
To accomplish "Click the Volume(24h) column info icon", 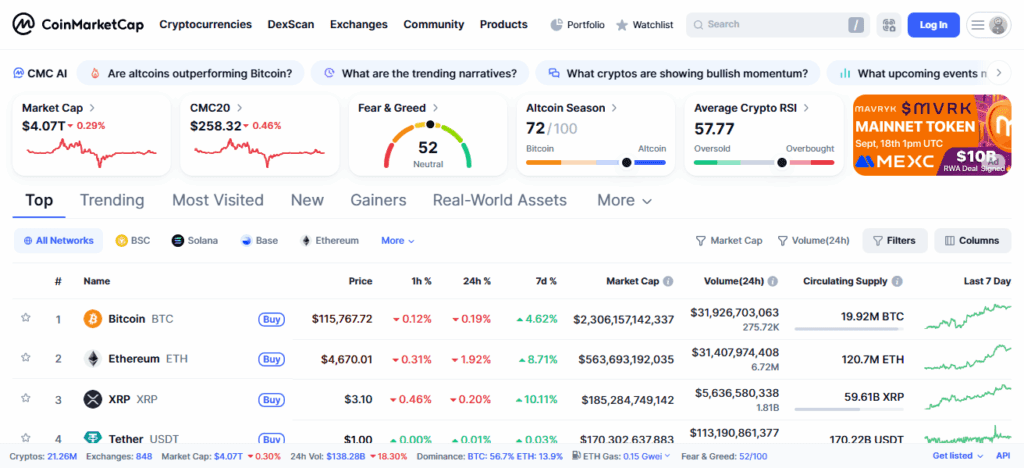I will coord(773,281).
